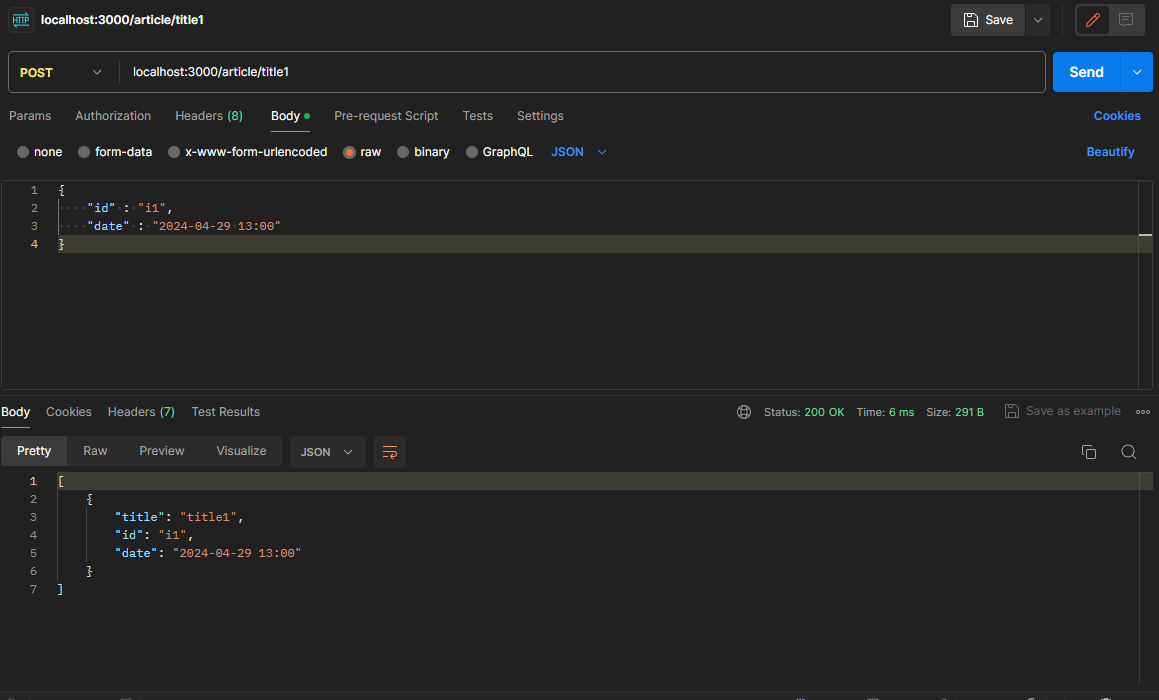Switch response view to Visualize
The height and width of the screenshot is (700, 1159).
click(241, 451)
